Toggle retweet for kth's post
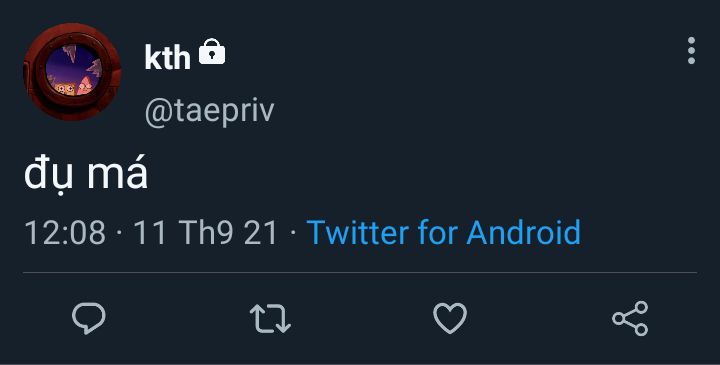Screen dimensions: 720x365 click(270, 319)
